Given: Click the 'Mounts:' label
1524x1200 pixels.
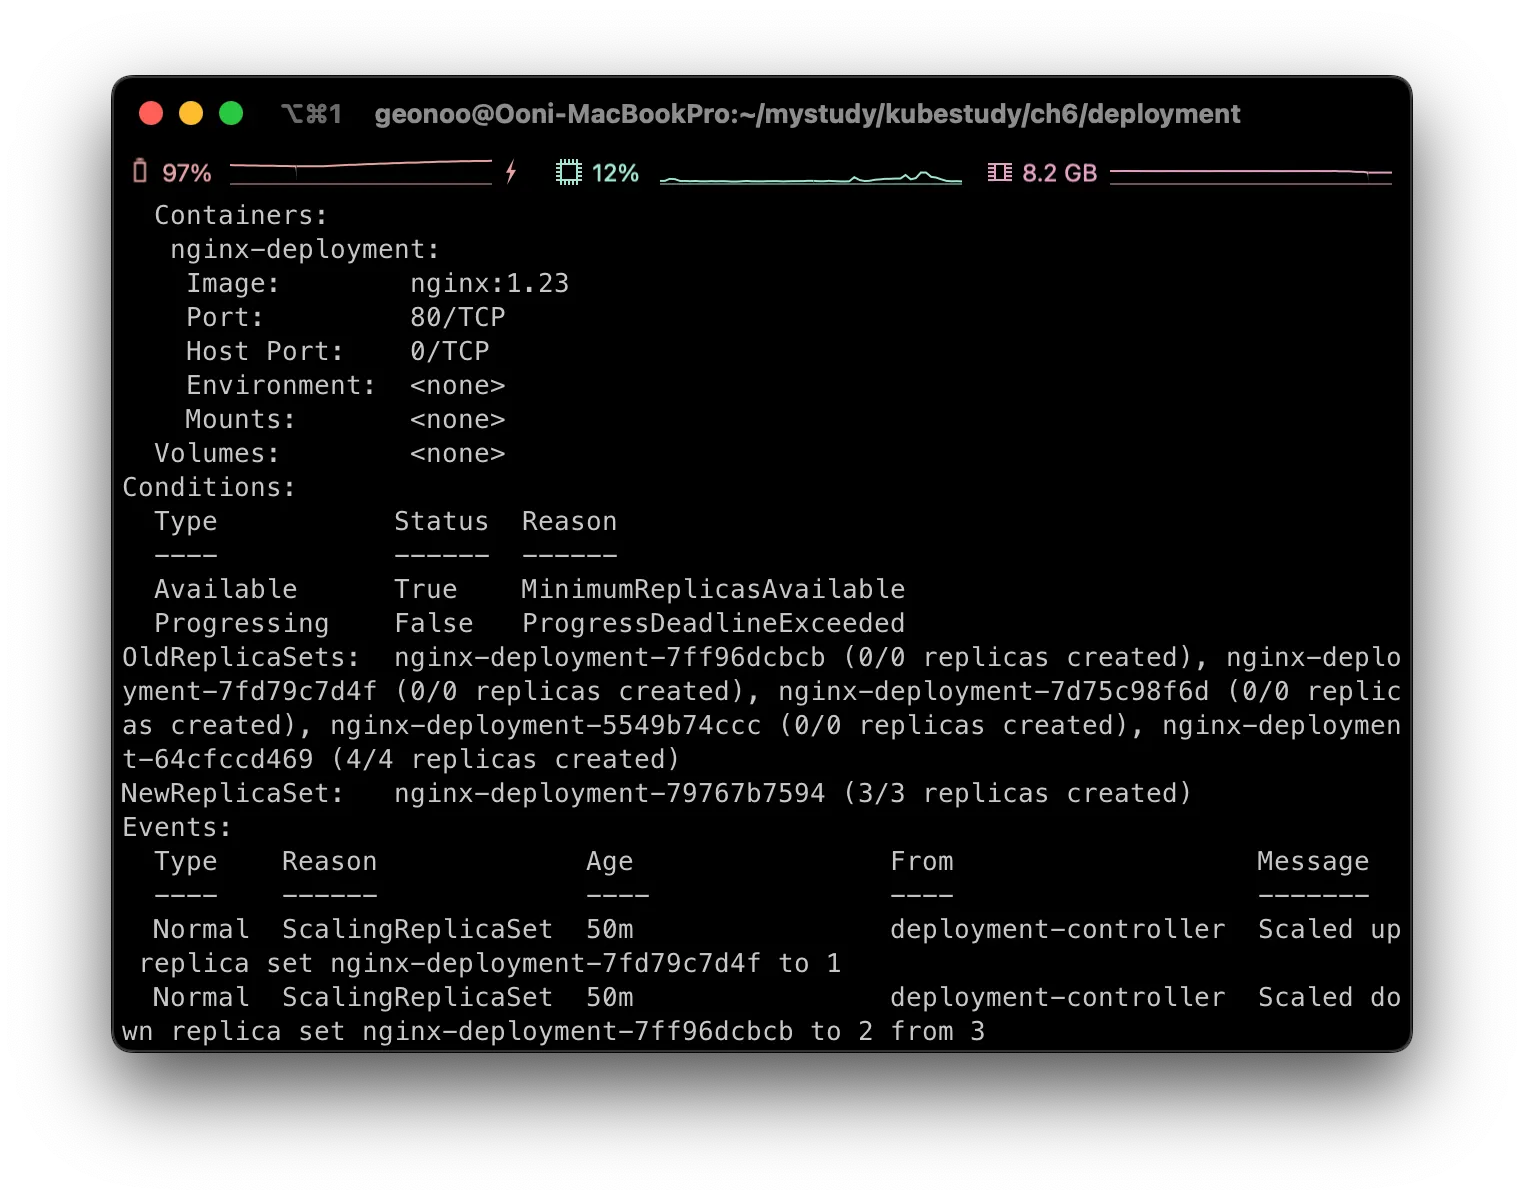Looking at the screenshot, I should coord(241,419).
